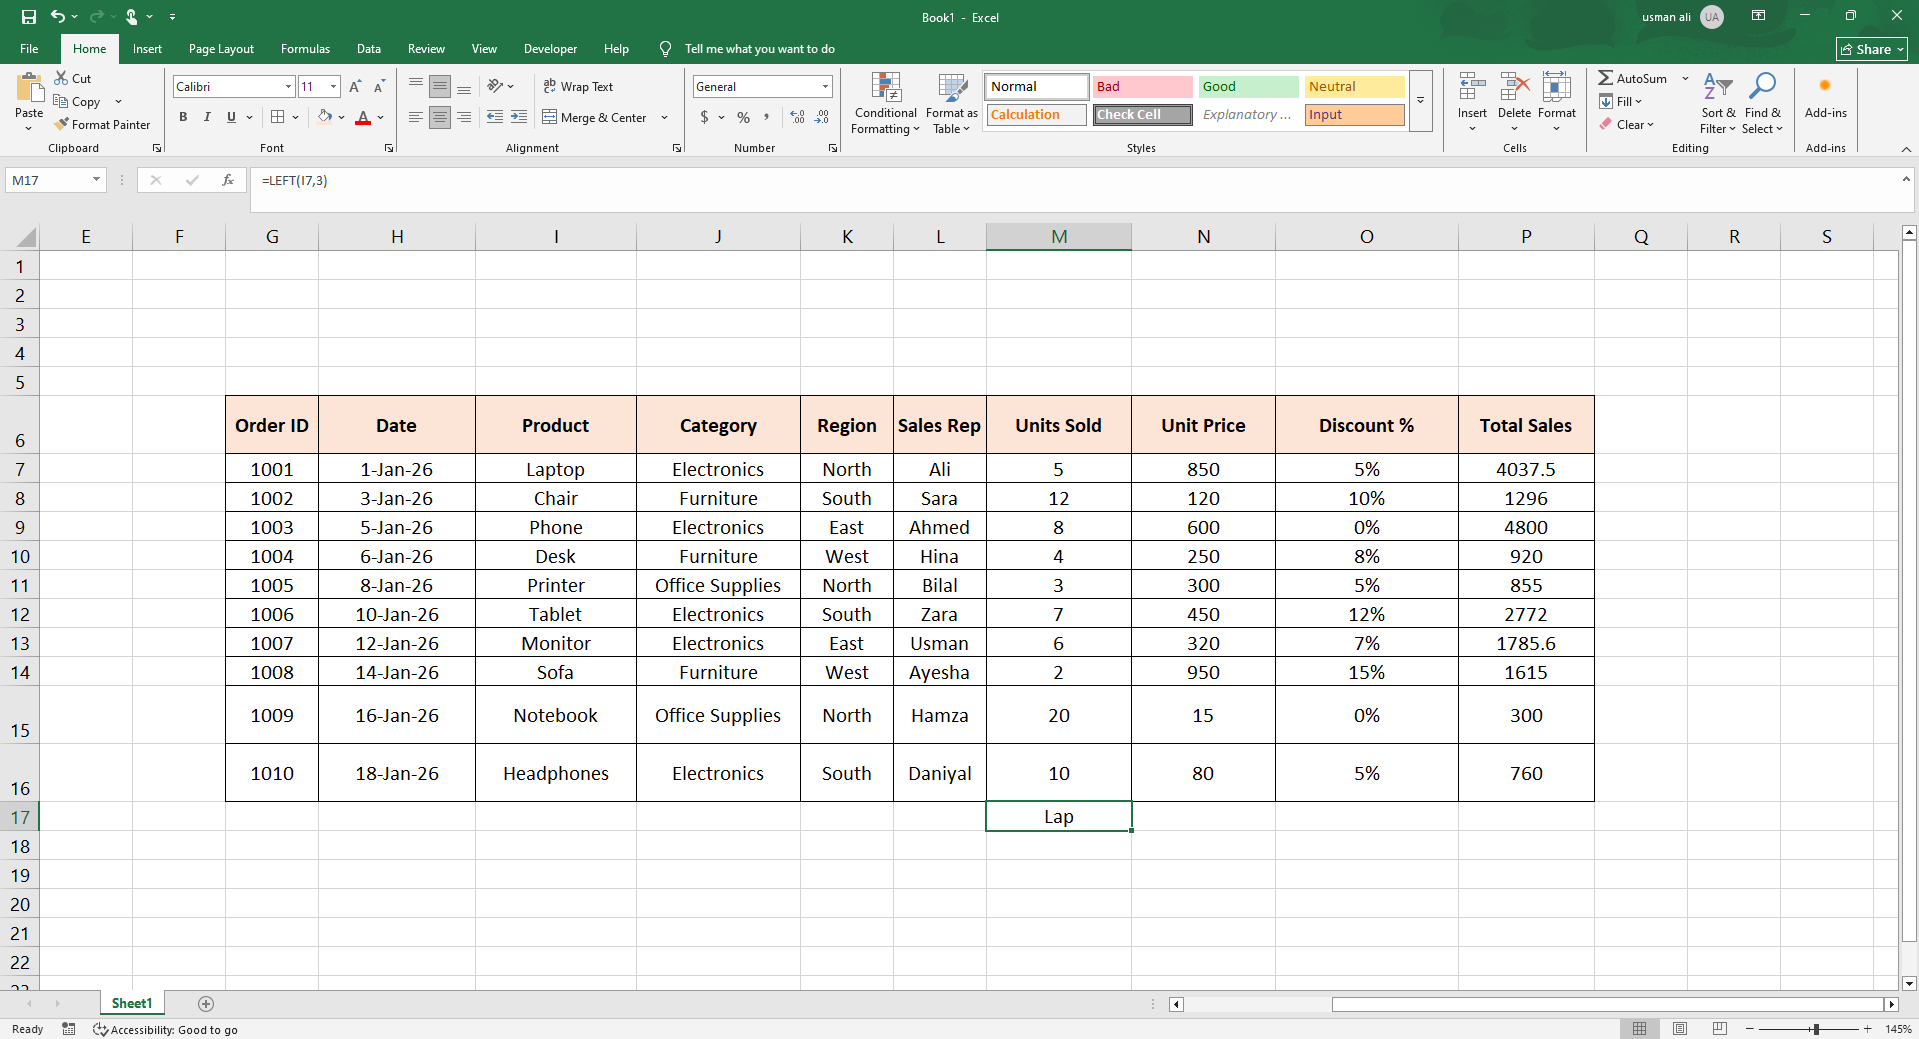This screenshot has width=1919, height=1039.
Task: Apply Align Right to the cell
Action: click(x=464, y=117)
